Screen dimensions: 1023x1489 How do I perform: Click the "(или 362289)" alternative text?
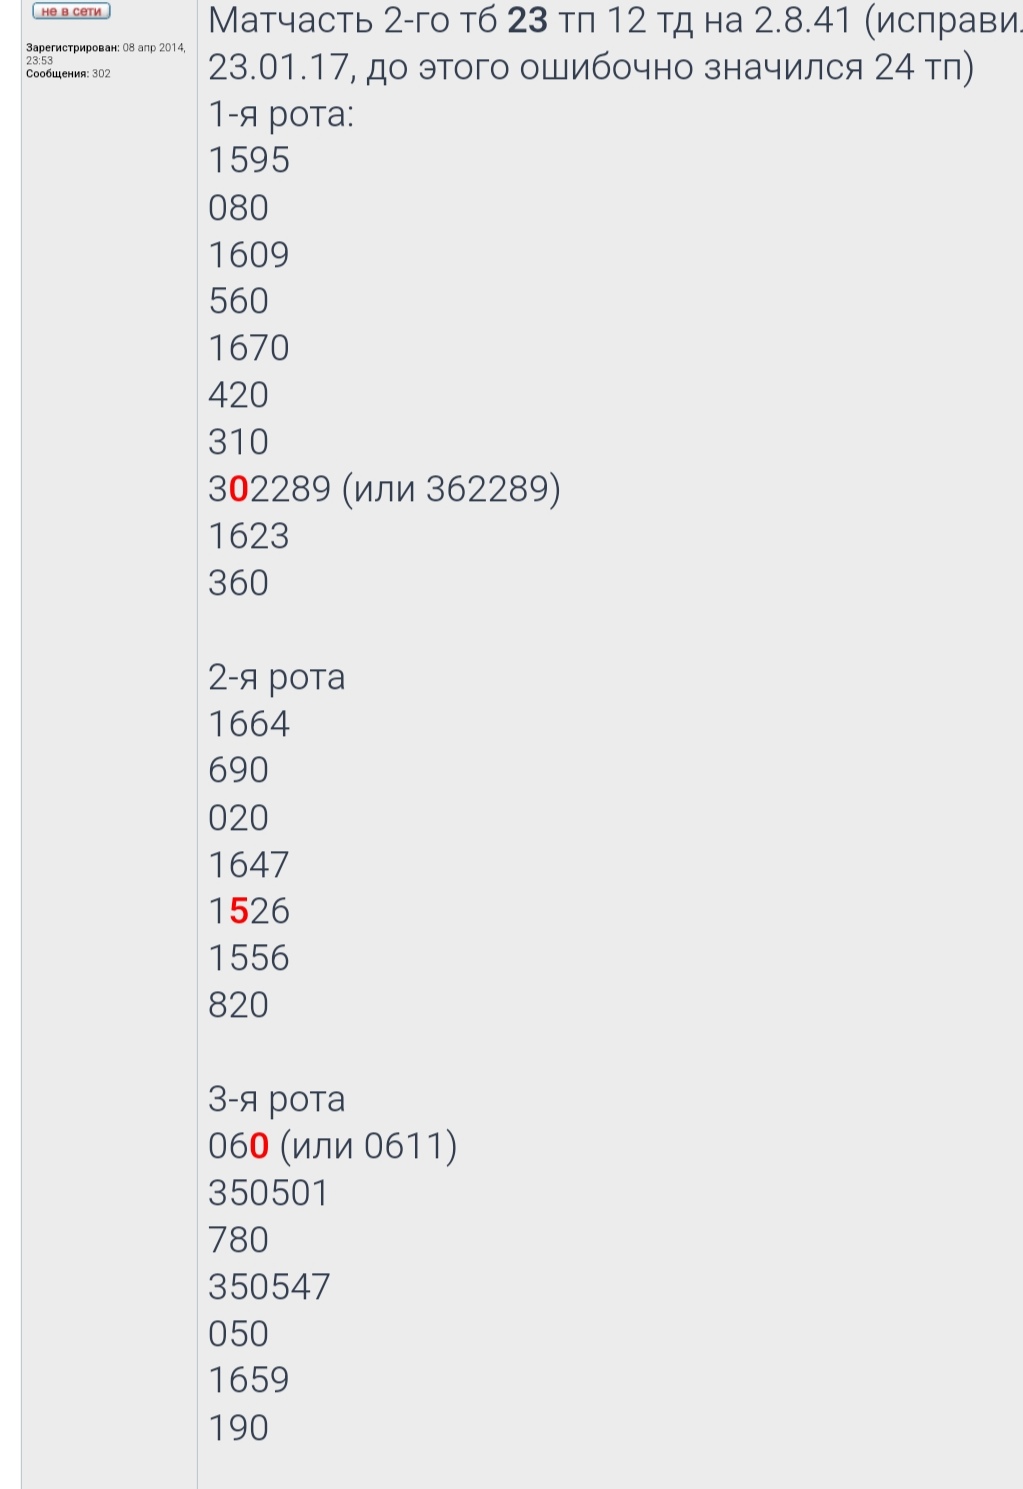451,489
